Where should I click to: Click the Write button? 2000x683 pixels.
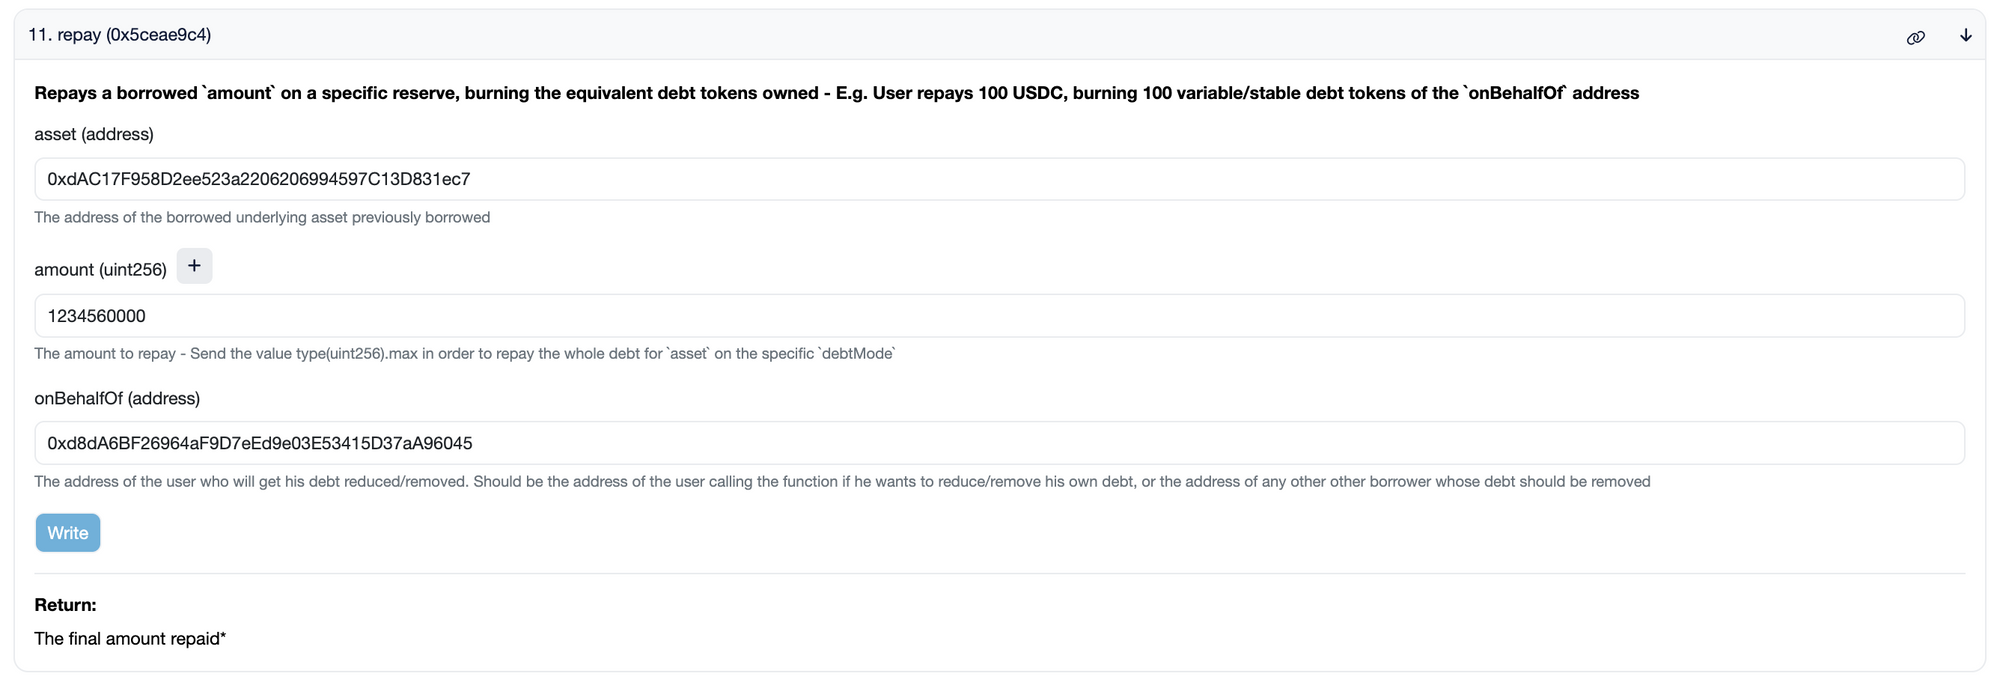pos(68,533)
